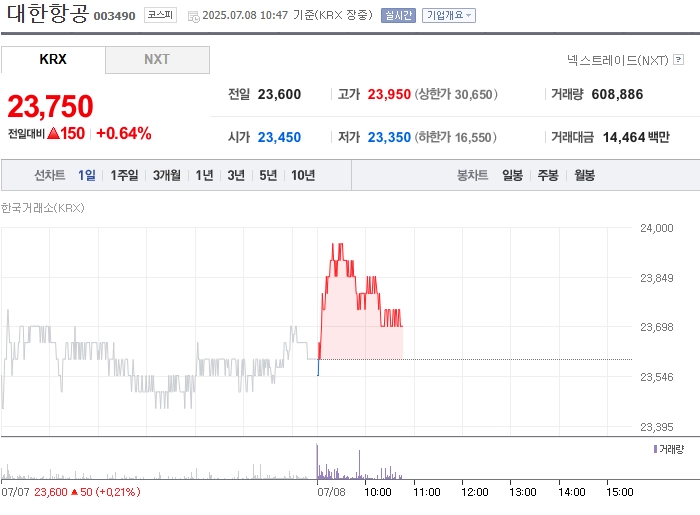Viewport: 700px width, 515px height.
Task: Click the 23,849 y-axis label
Action: [x=656, y=278]
